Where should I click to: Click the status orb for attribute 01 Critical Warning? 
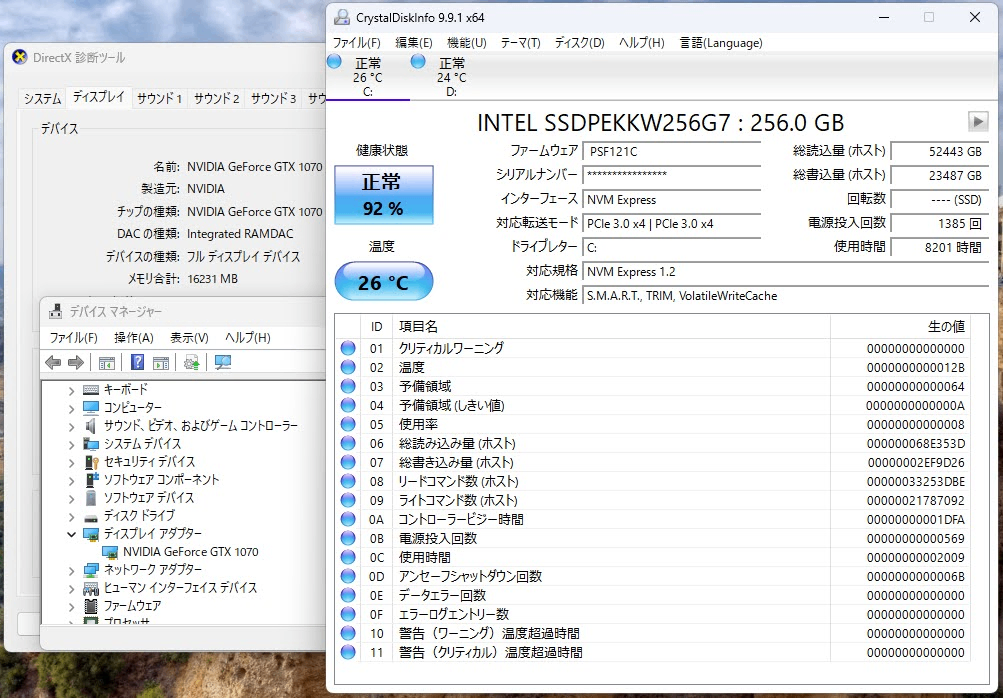(x=348, y=348)
